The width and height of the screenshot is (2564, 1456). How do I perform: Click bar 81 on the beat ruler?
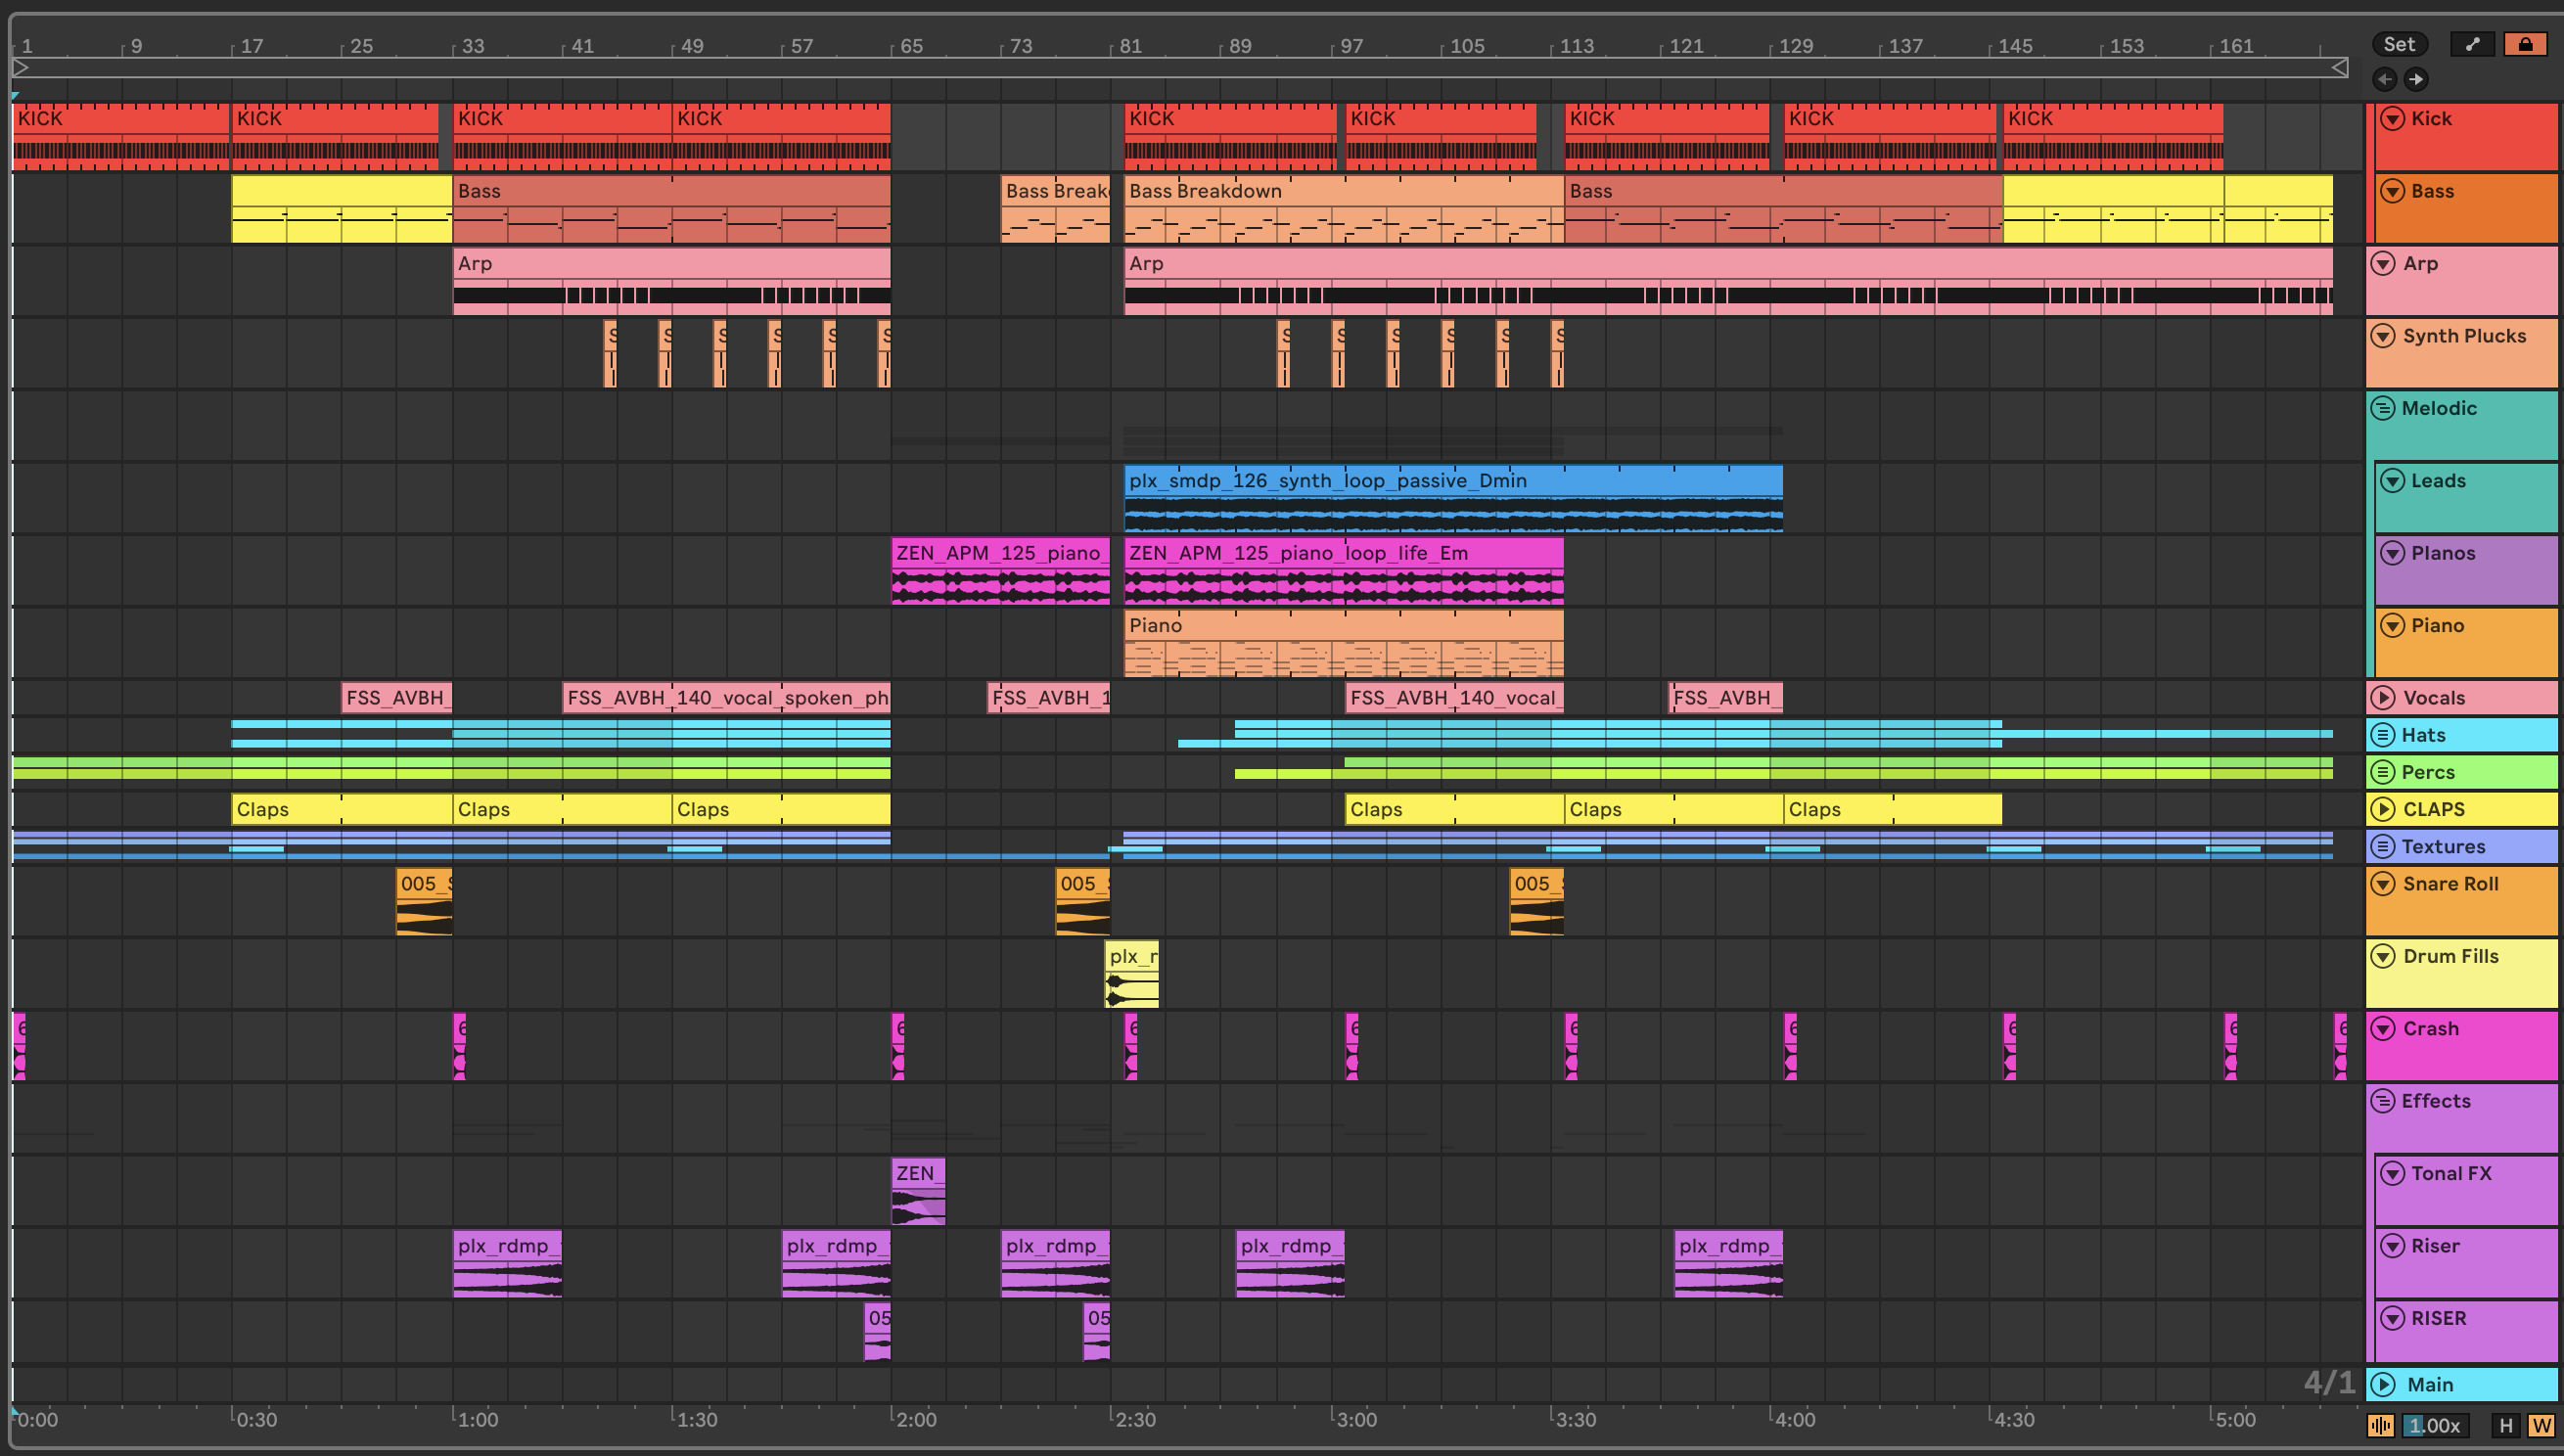(1128, 46)
